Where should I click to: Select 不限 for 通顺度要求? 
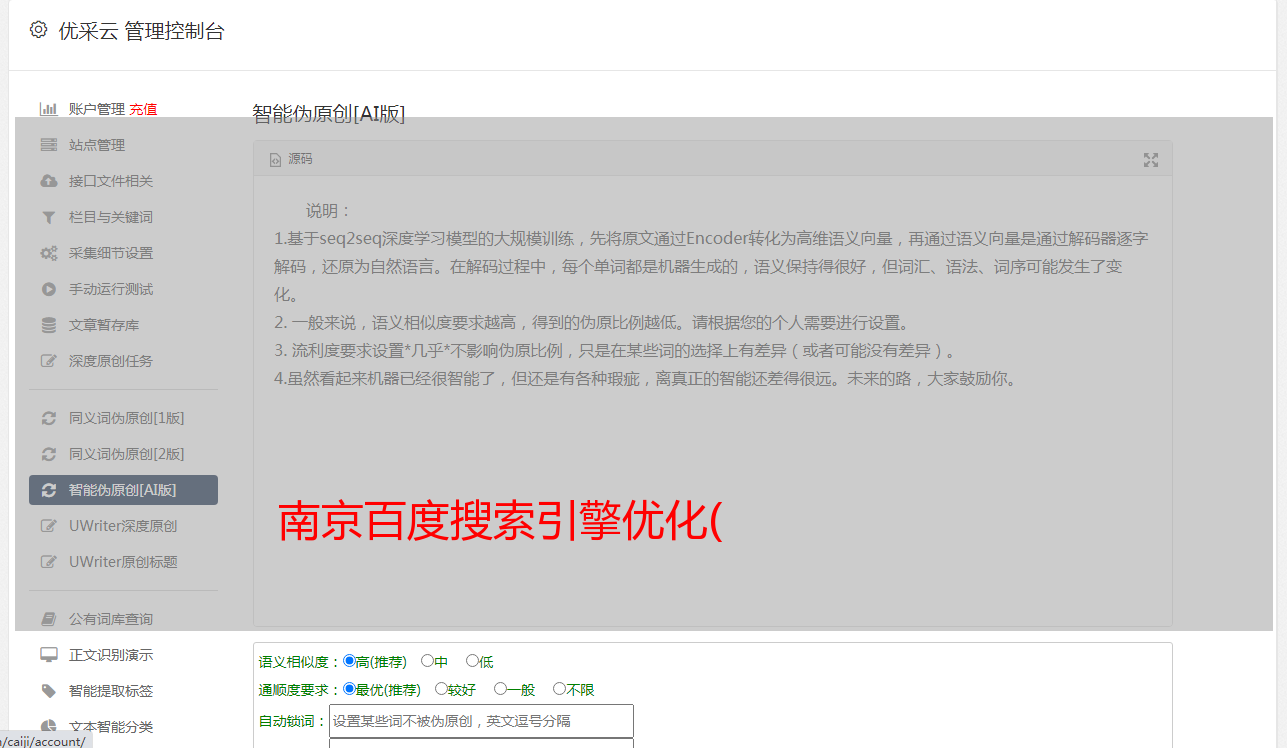pyautogui.click(x=559, y=689)
